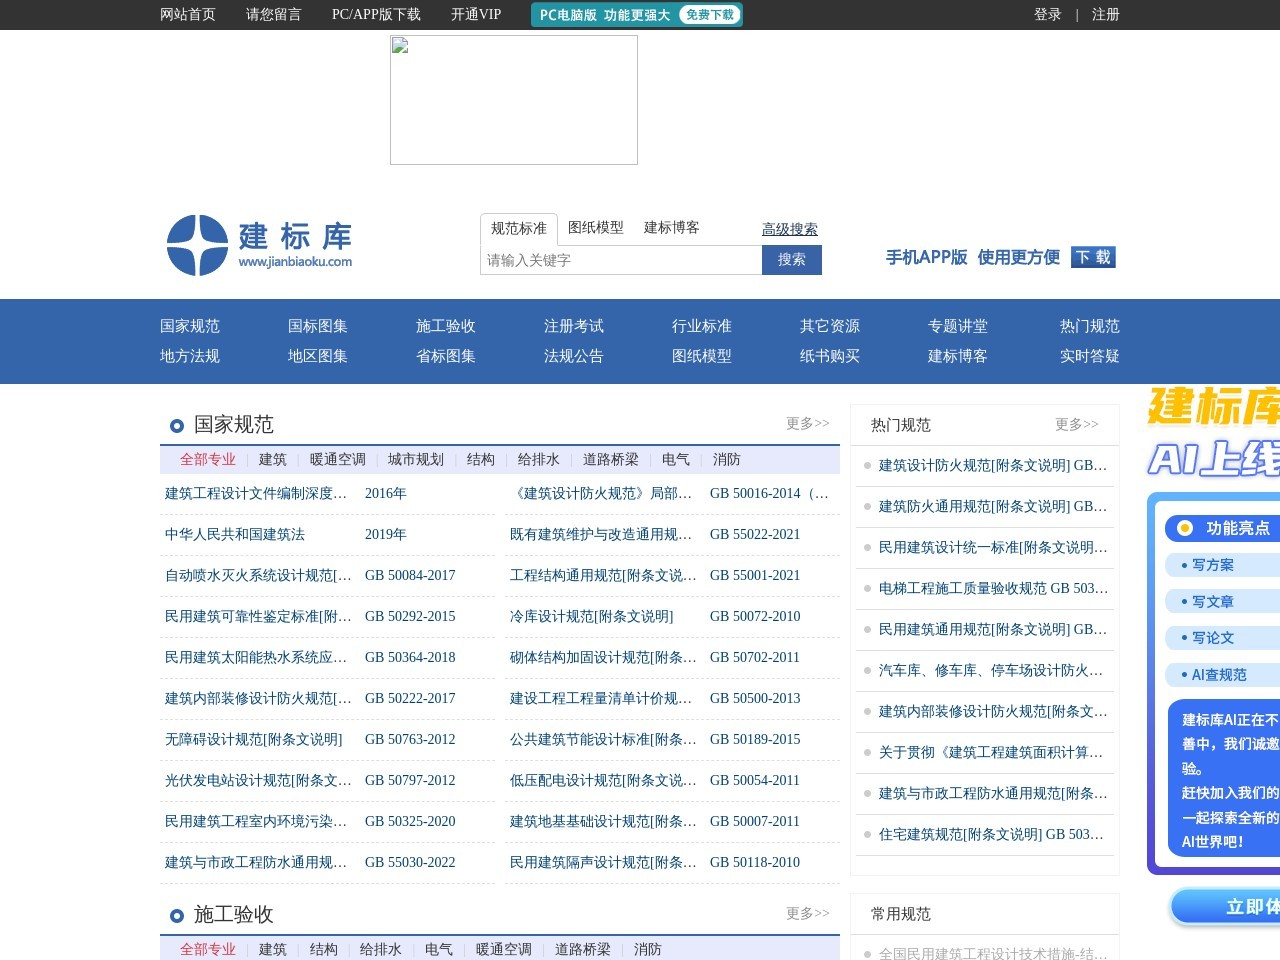Click the 请输入关键字 search input field
1280x960 pixels.
click(x=621, y=260)
